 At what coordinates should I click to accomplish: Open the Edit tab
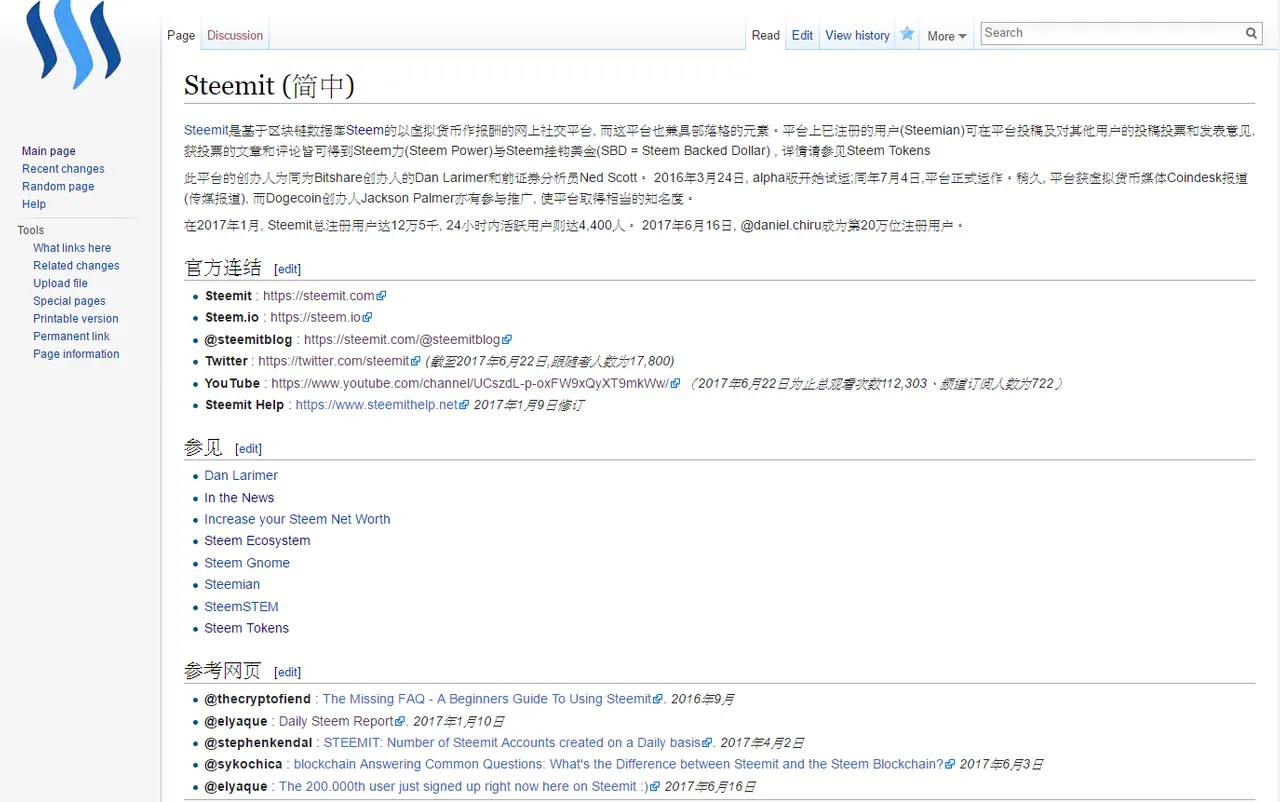coord(802,35)
